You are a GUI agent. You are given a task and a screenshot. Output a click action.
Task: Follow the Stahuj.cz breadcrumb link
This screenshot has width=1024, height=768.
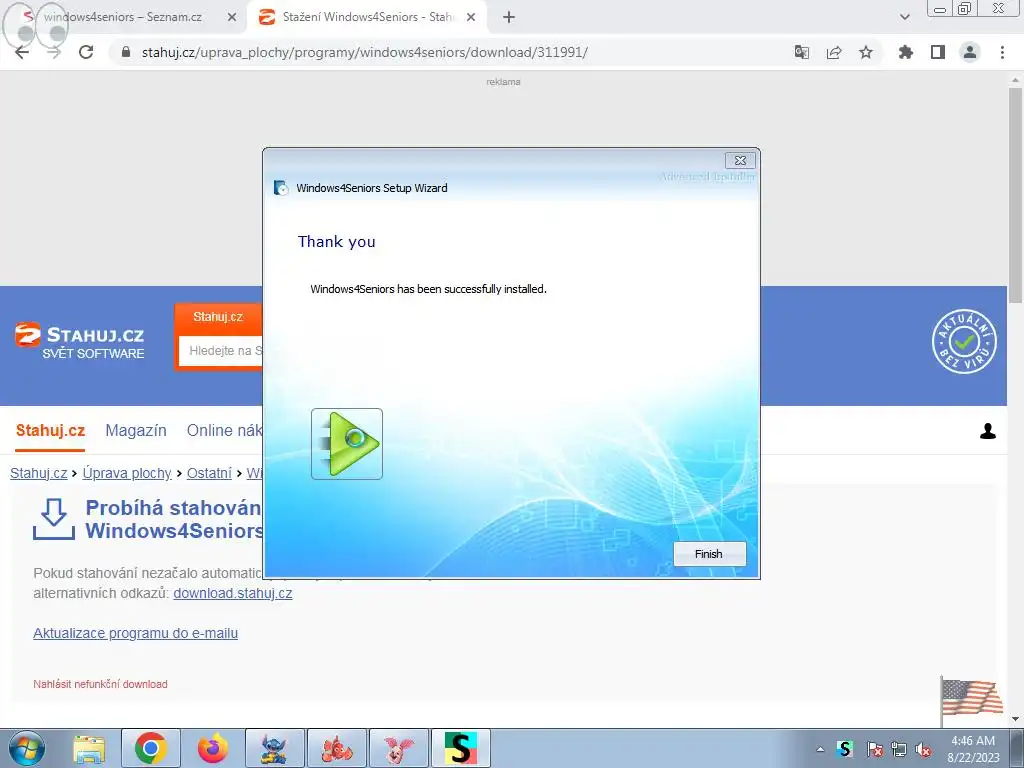(x=39, y=473)
